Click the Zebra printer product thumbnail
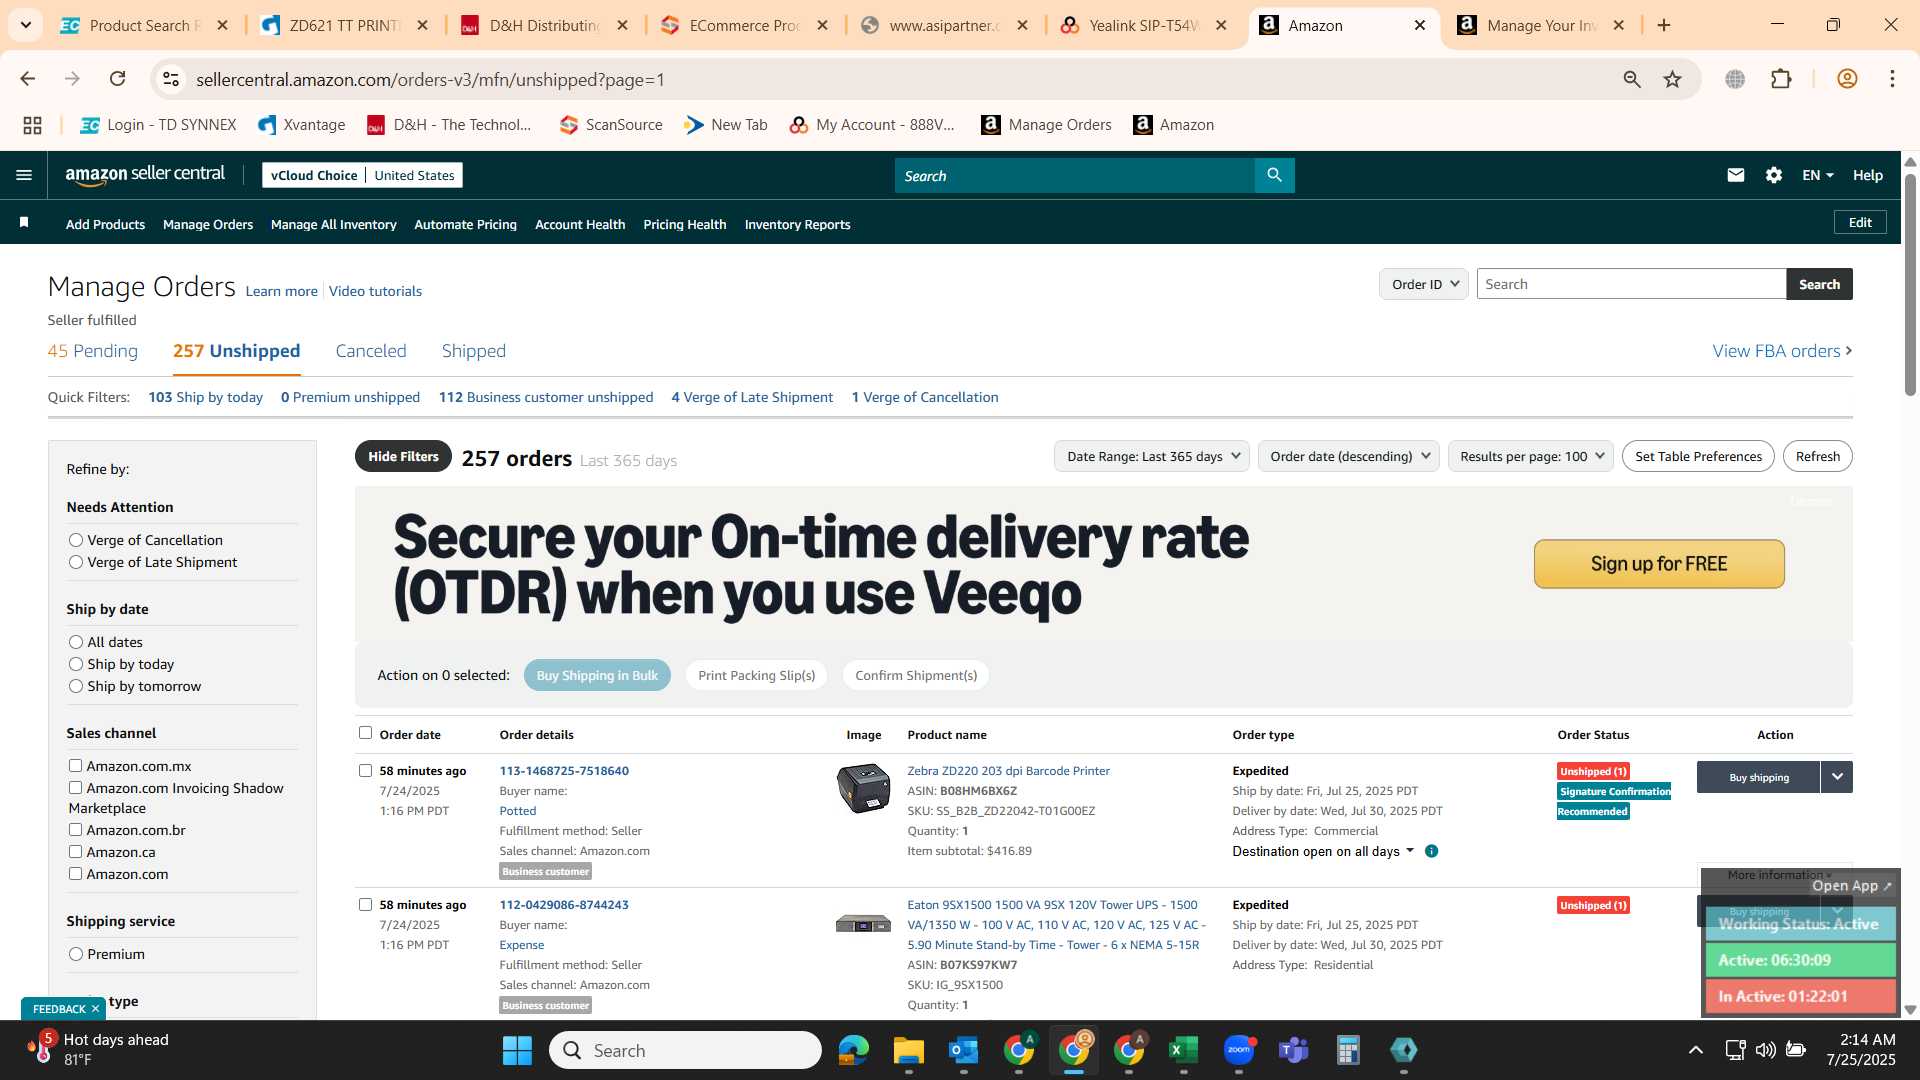Image resolution: width=1920 pixels, height=1080 pixels. tap(863, 789)
